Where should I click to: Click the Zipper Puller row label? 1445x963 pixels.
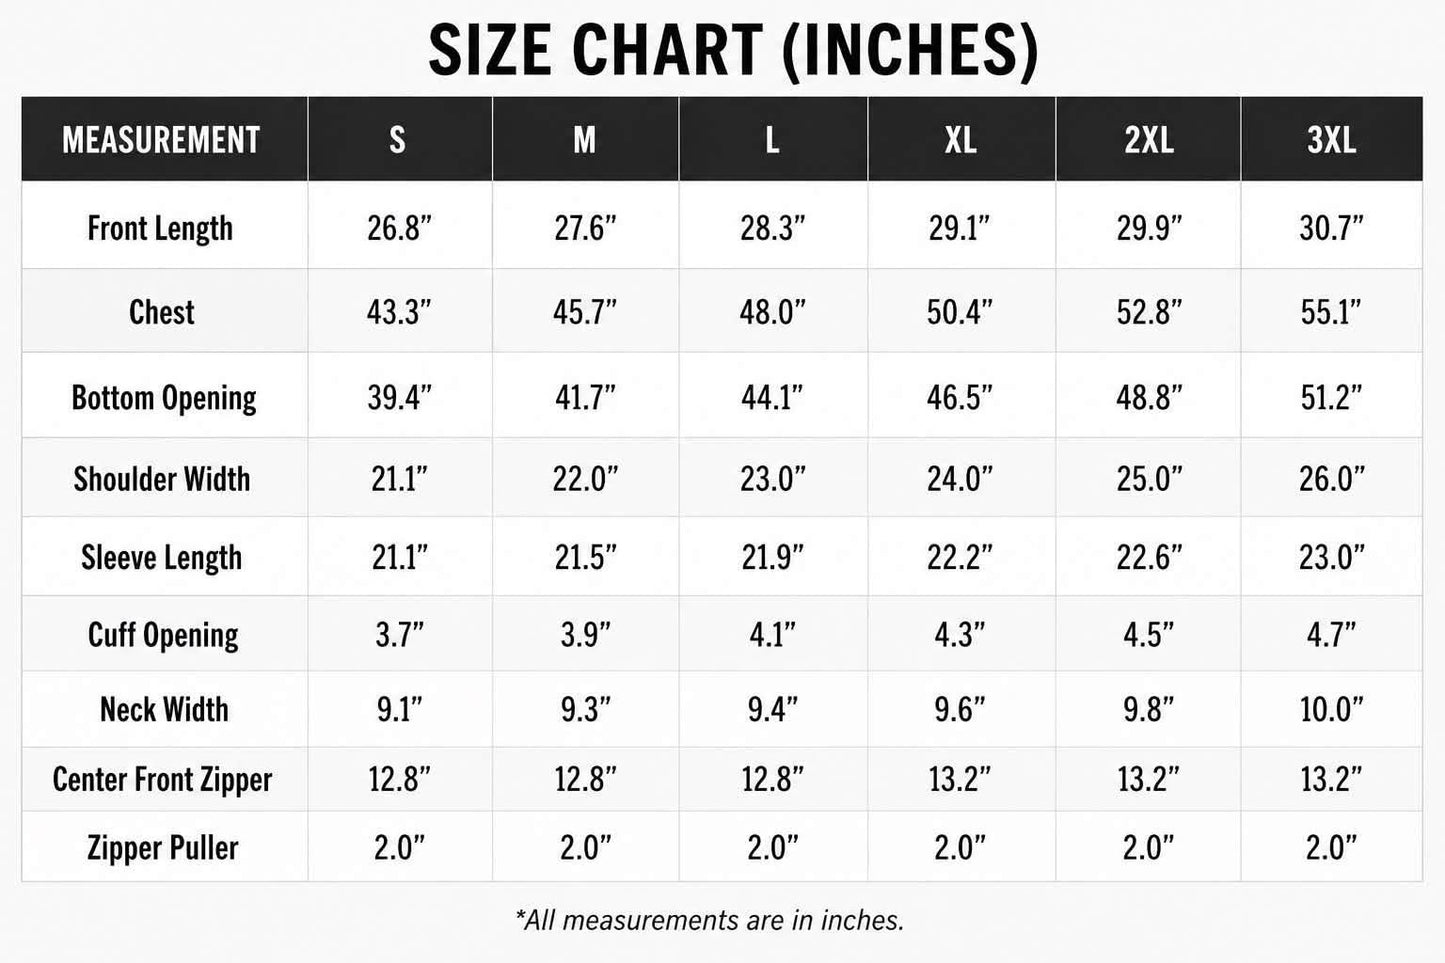coord(163,848)
